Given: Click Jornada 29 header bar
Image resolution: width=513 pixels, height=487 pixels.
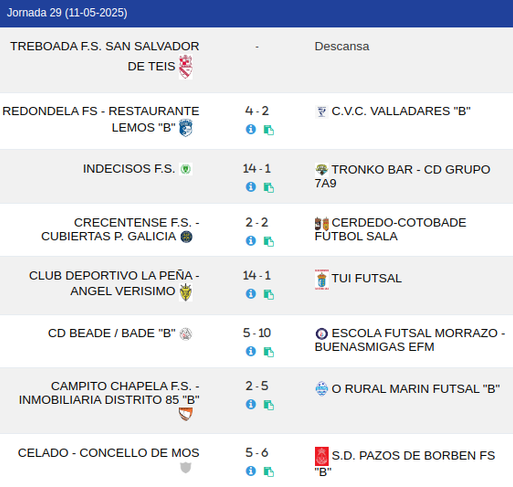Looking at the screenshot, I should click(x=256, y=13).
